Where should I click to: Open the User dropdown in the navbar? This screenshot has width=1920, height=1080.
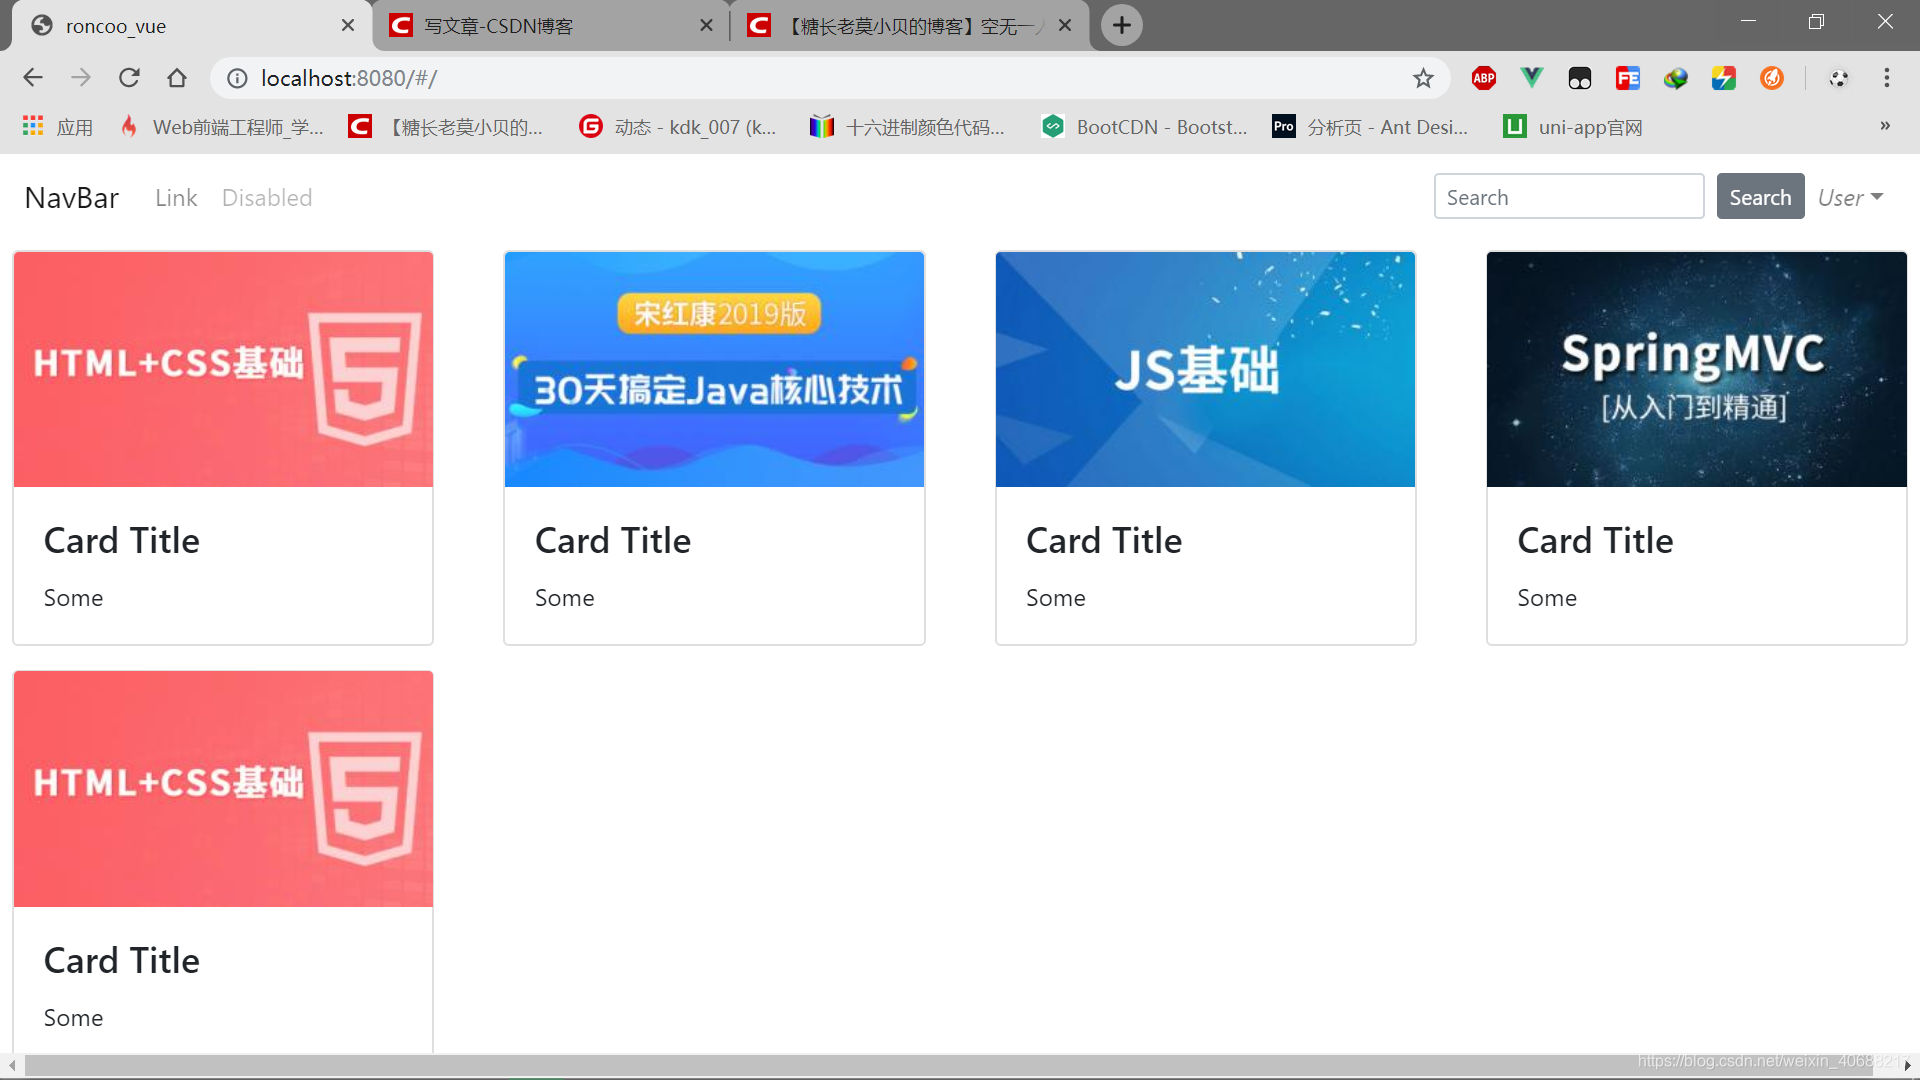click(x=1848, y=197)
